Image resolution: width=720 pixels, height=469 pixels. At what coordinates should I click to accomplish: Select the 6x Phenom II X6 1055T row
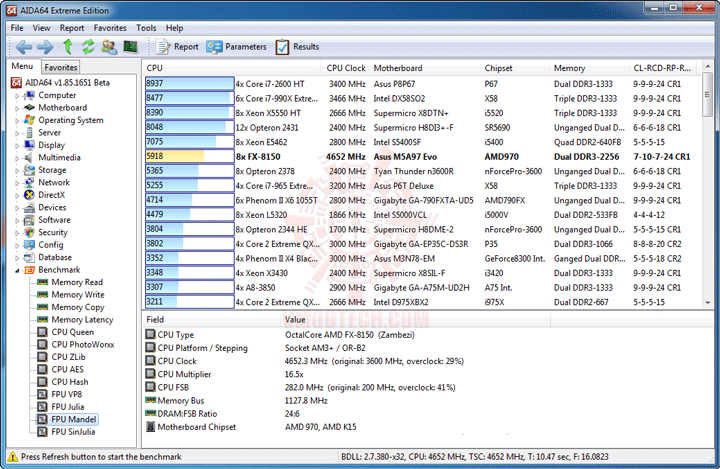pos(423,200)
